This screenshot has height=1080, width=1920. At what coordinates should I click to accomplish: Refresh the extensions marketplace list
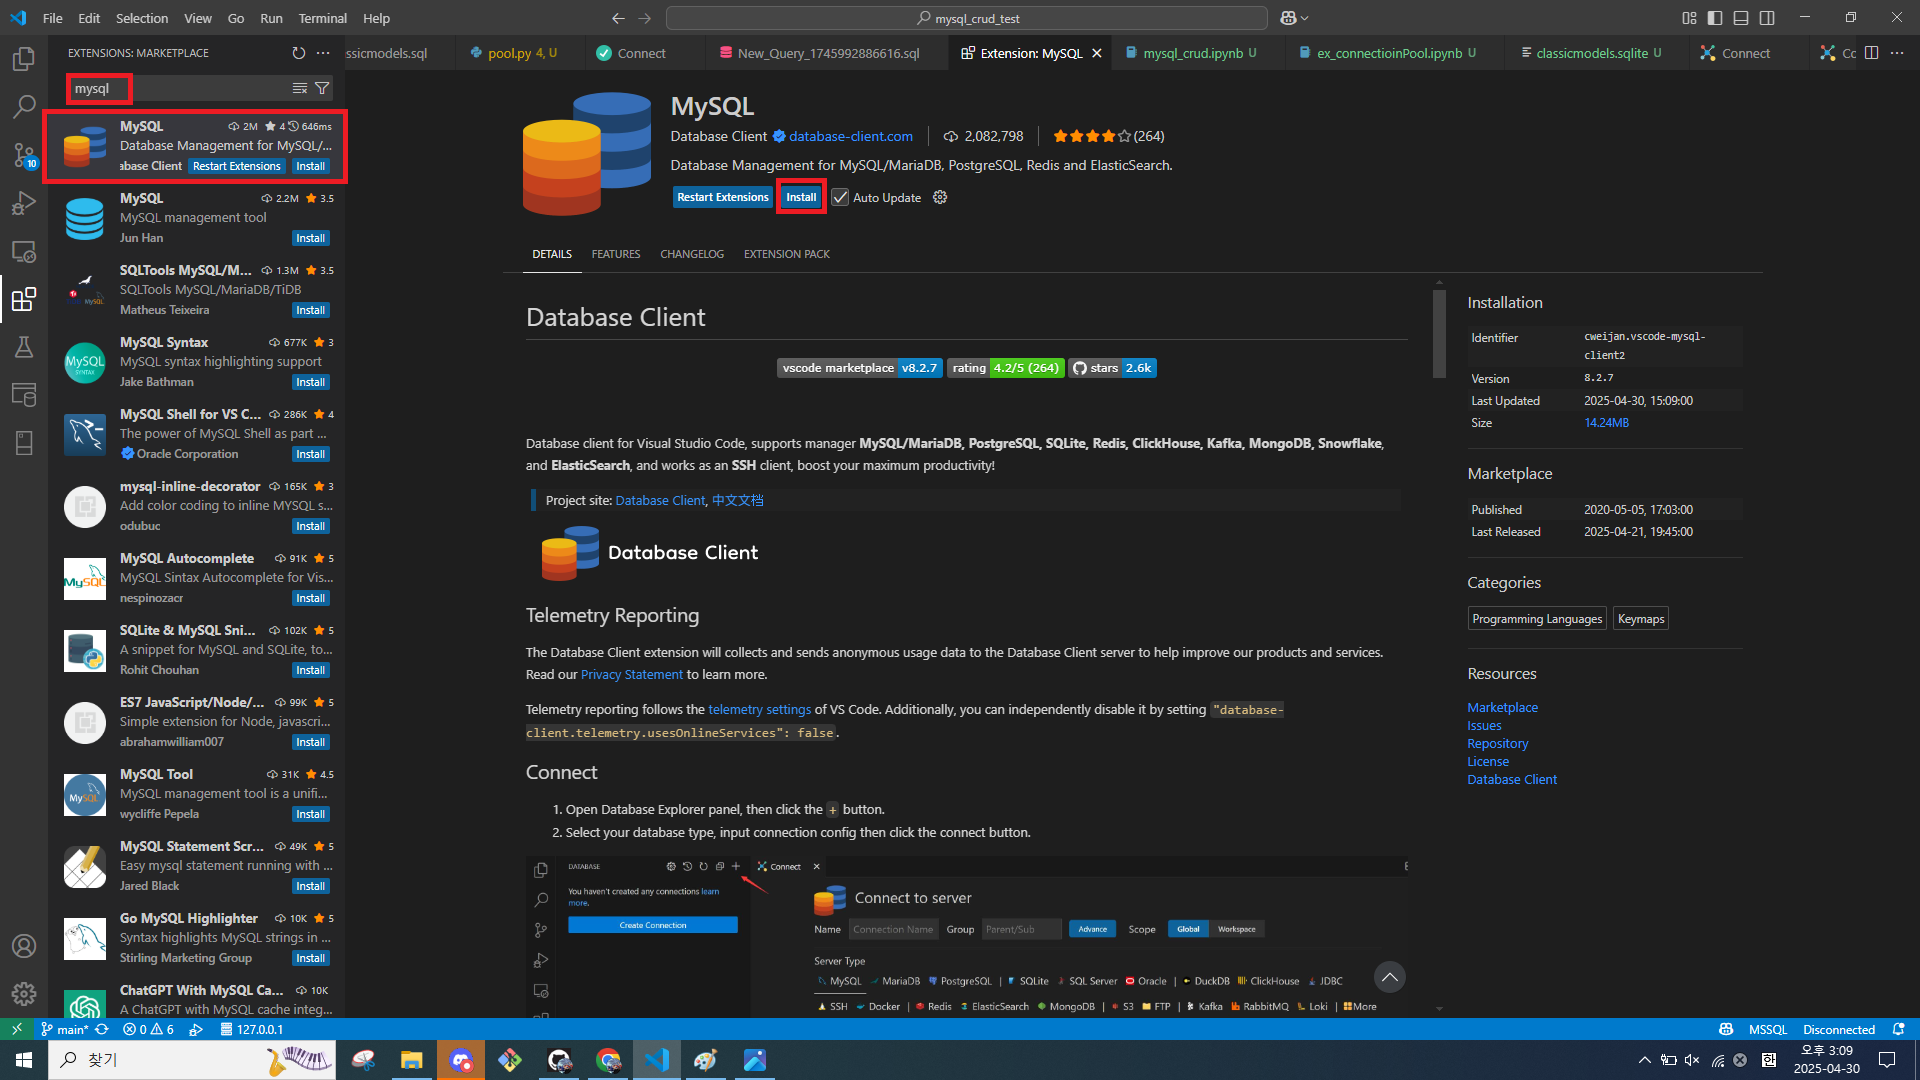(298, 53)
